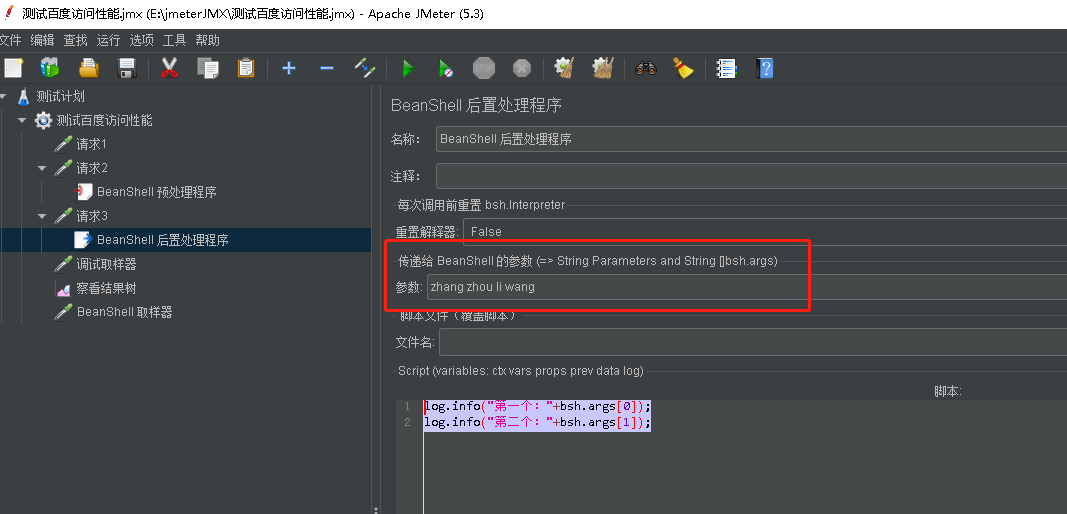
Task: Click the Copy icon in toolbar
Action: pos(208,68)
